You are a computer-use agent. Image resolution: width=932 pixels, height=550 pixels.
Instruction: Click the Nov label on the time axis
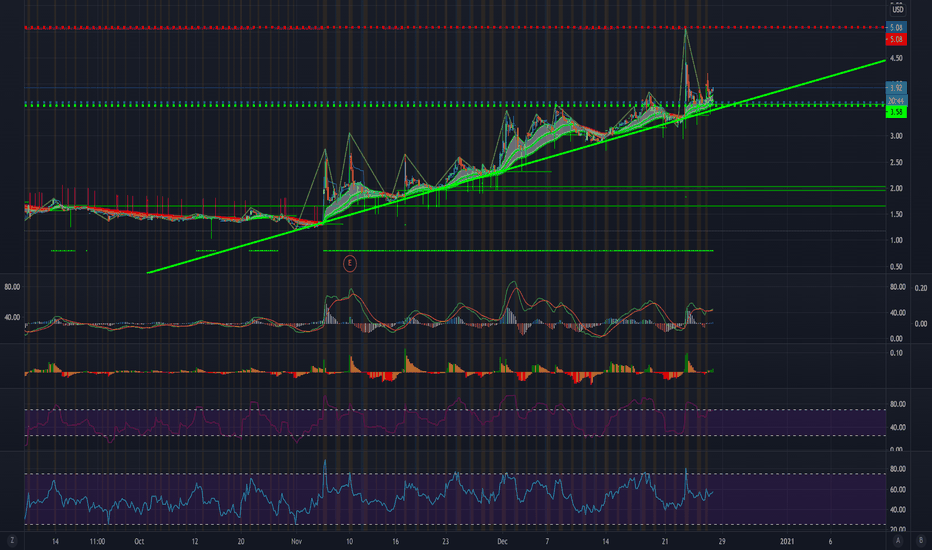point(297,541)
